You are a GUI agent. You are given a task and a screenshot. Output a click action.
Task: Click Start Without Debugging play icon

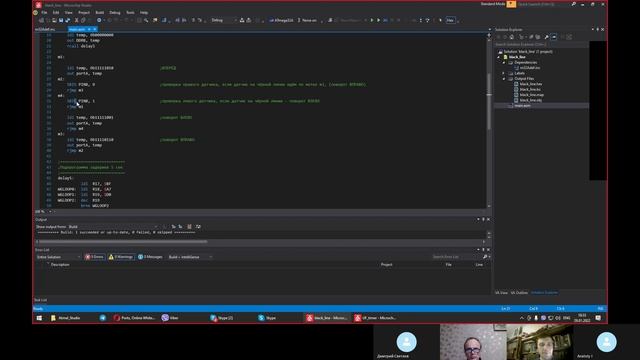pyautogui.click(x=378, y=20)
